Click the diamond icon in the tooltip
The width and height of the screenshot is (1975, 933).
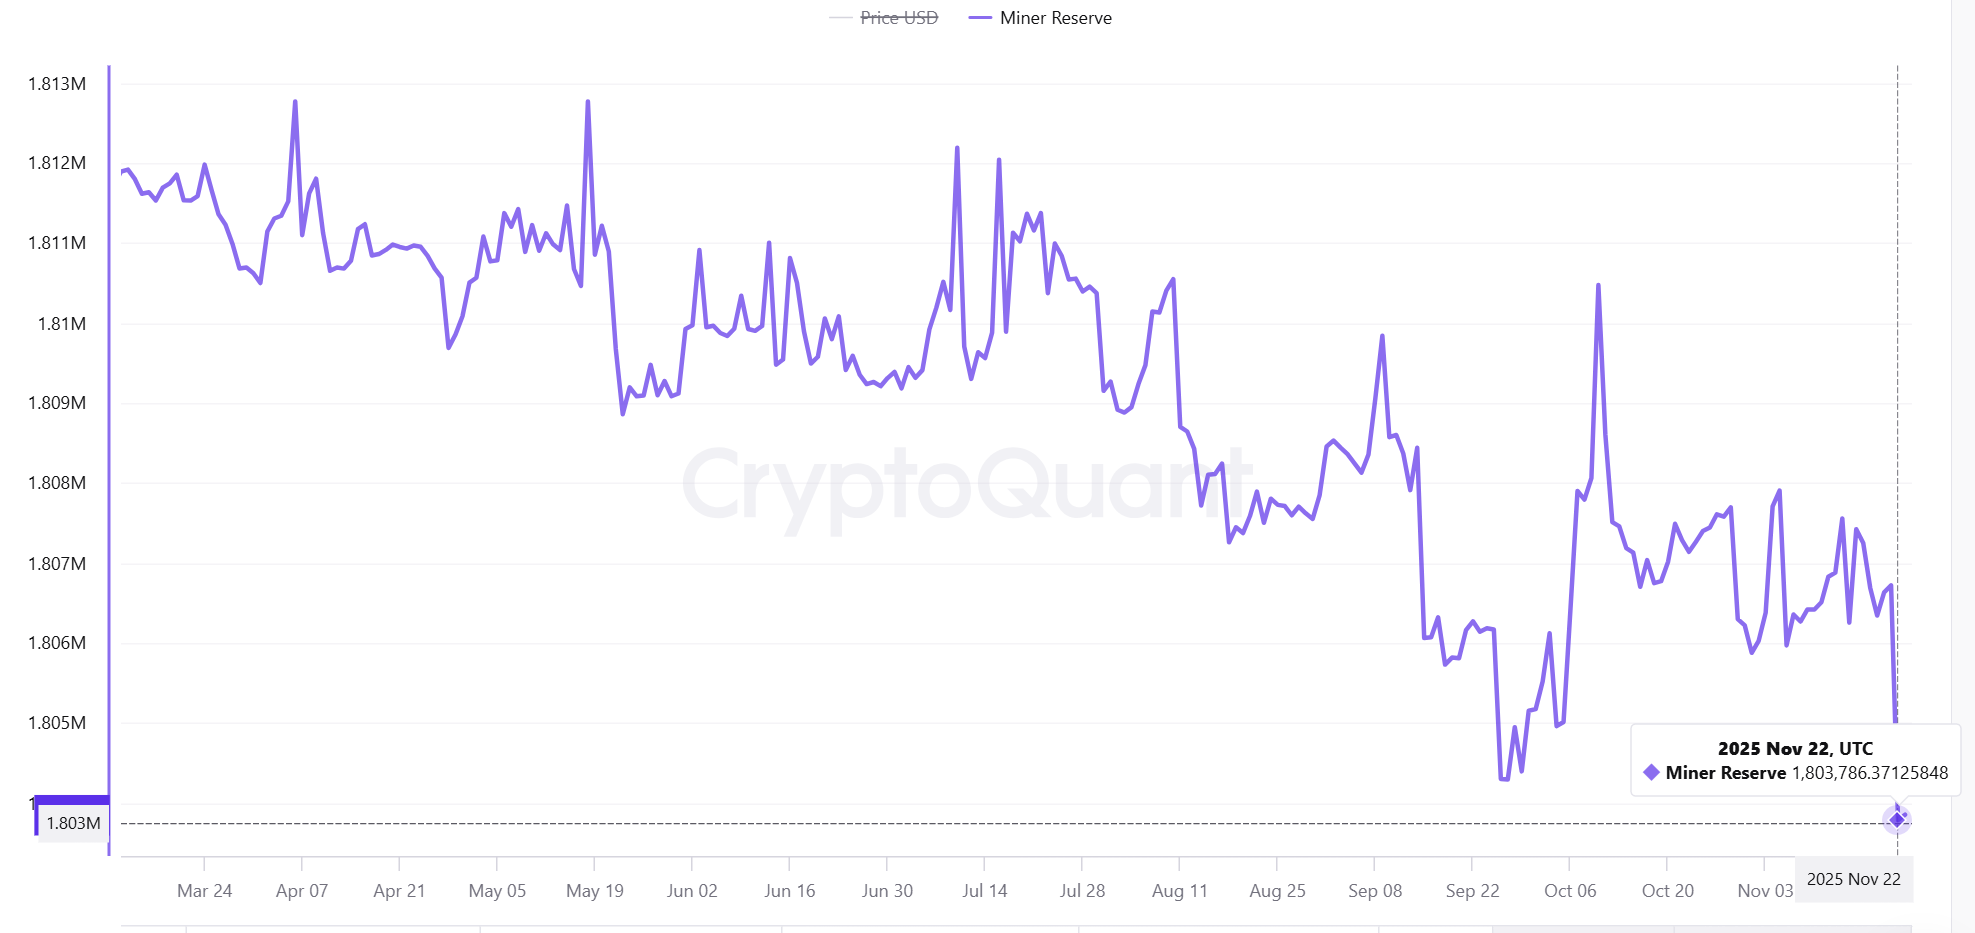coord(1651,772)
